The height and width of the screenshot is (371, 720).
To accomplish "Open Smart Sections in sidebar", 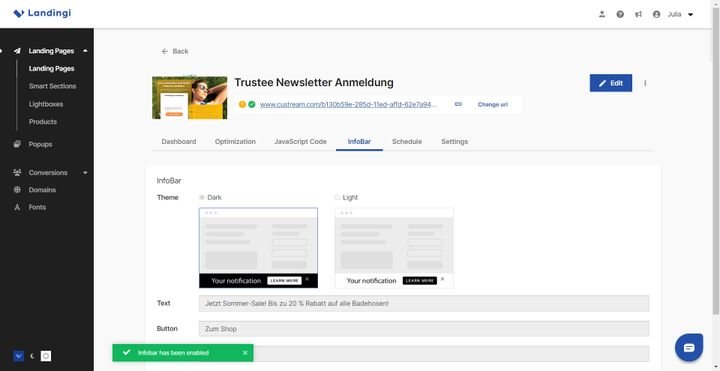I will [x=52, y=86].
